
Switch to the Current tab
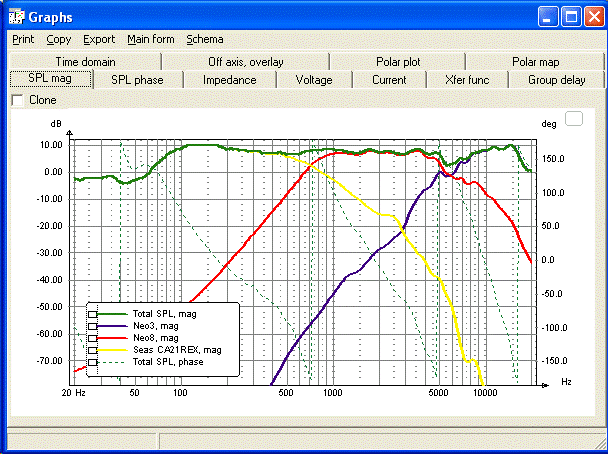tap(389, 80)
